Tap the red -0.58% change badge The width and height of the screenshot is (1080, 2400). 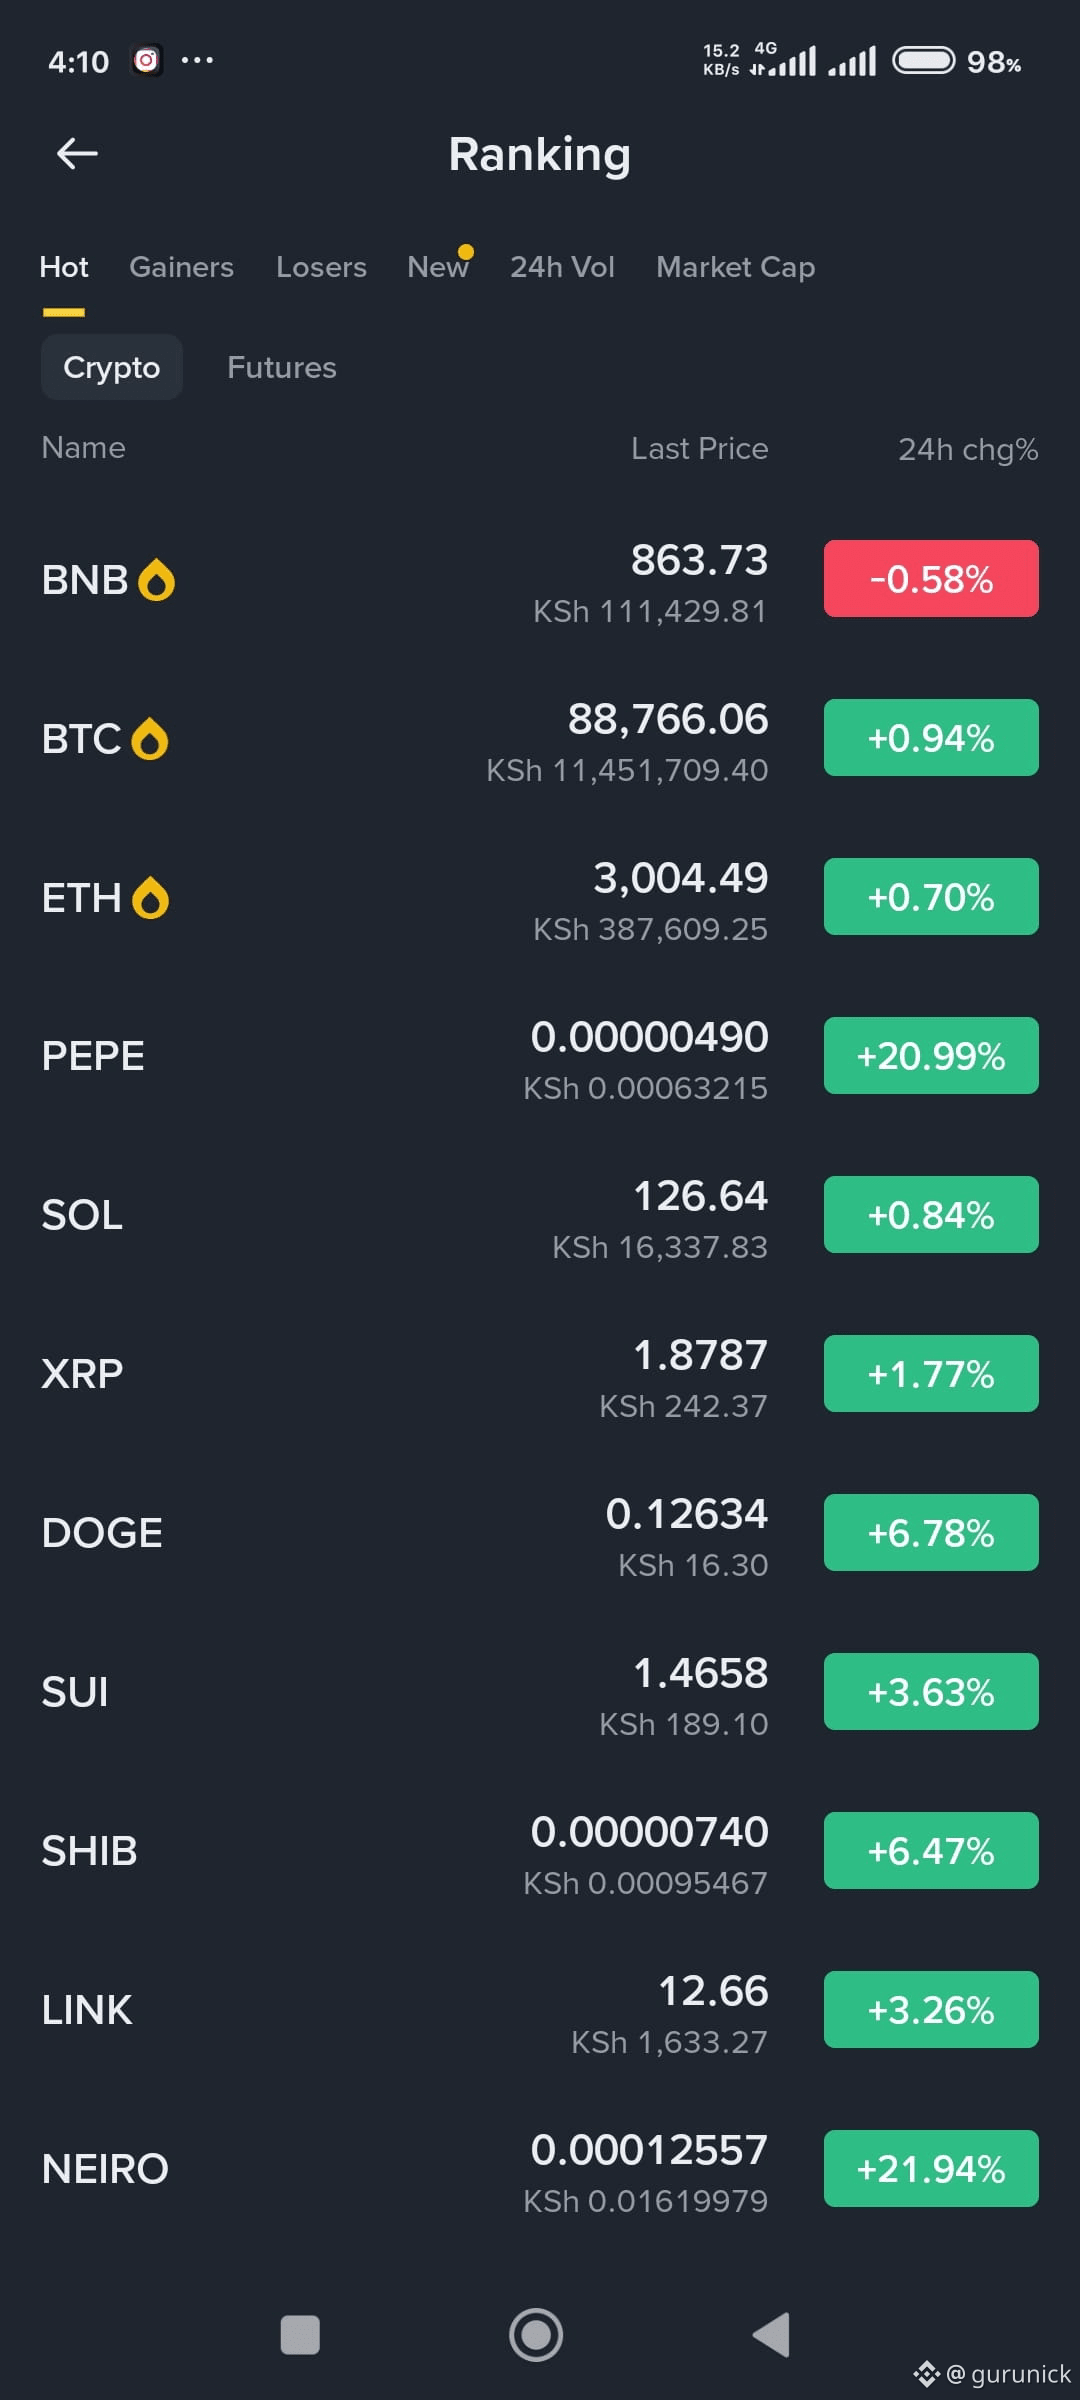(931, 579)
